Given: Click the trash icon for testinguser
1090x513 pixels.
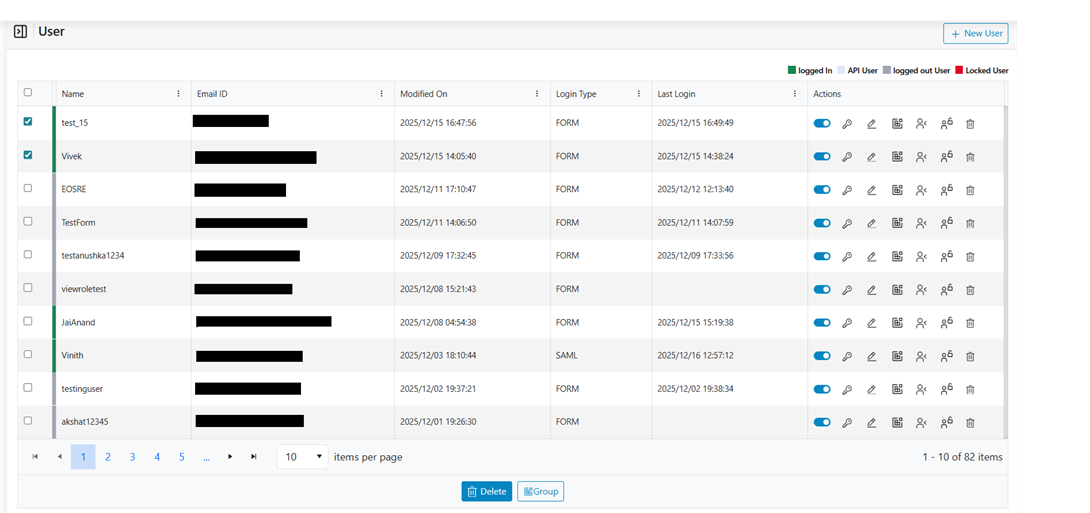Looking at the screenshot, I should point(970,389).
